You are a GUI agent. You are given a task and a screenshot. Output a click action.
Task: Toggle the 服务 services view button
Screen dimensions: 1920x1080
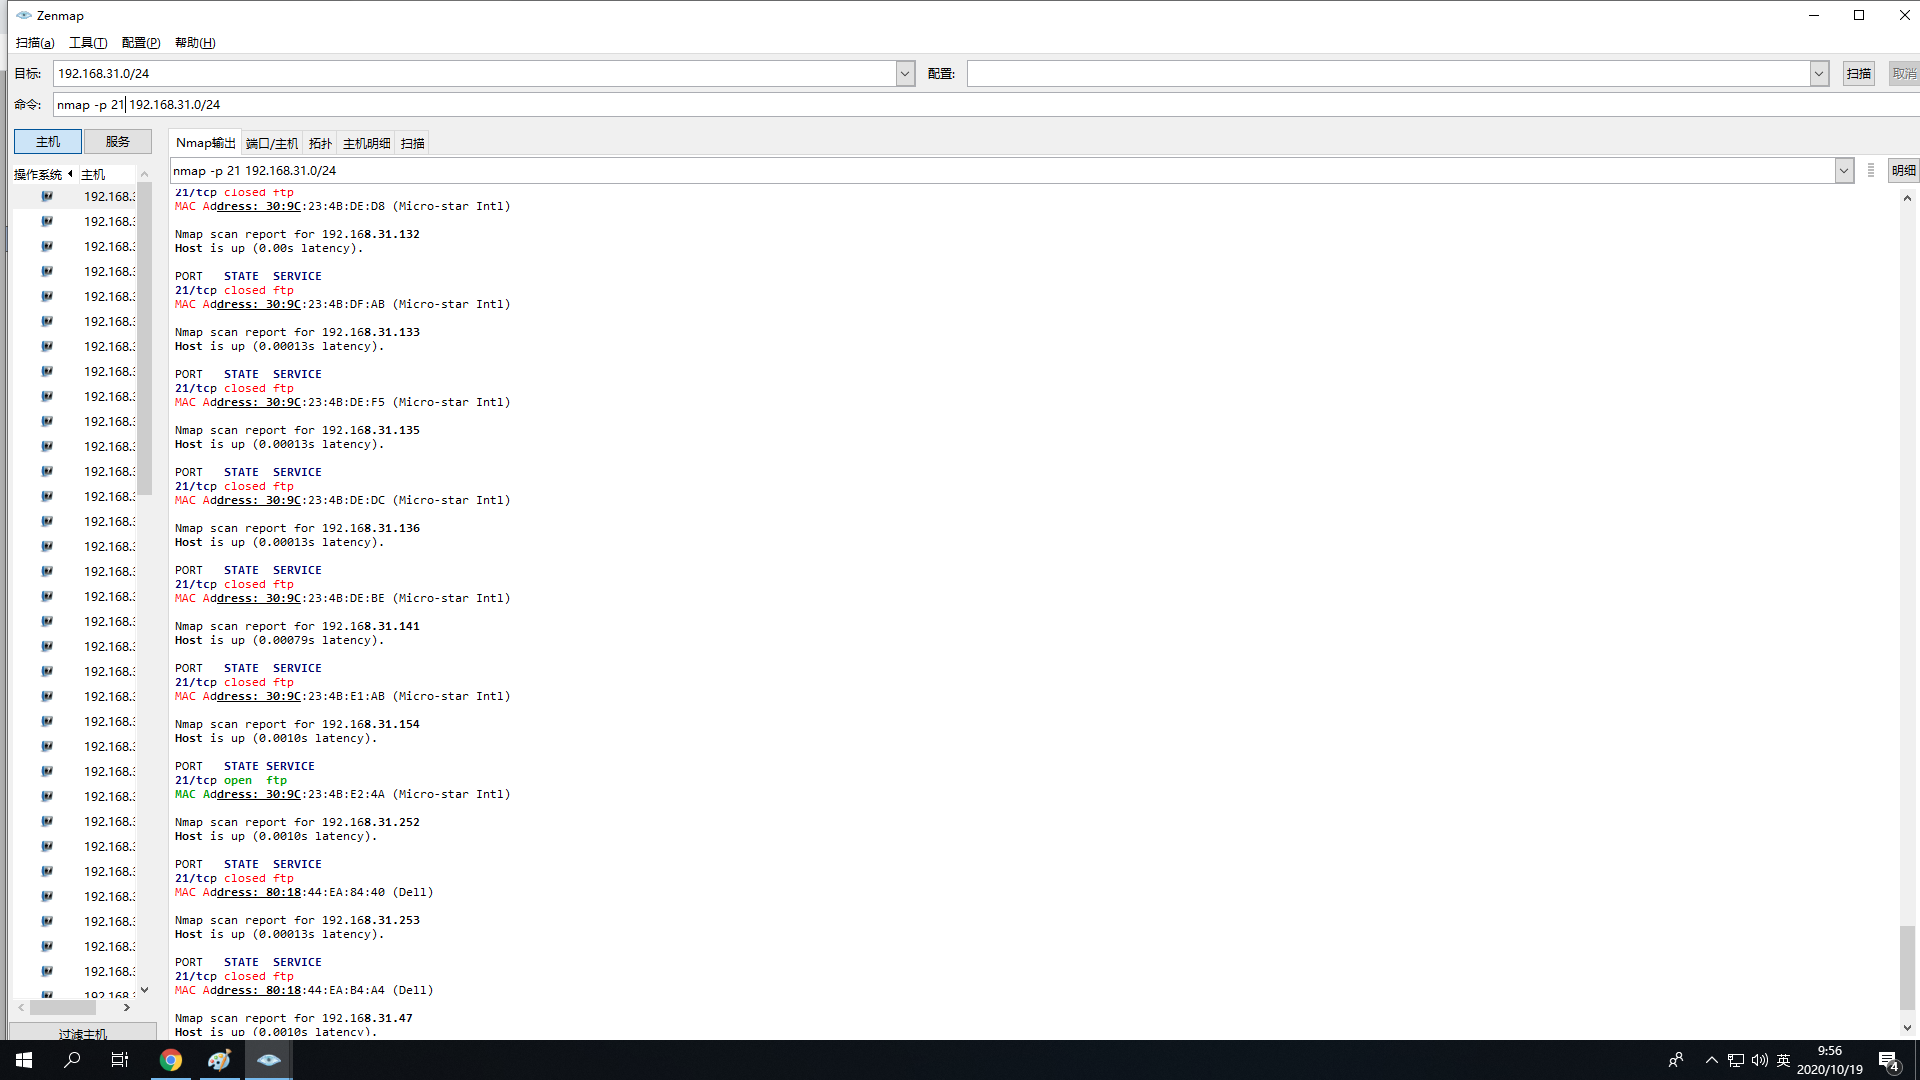tap(118, 142)
